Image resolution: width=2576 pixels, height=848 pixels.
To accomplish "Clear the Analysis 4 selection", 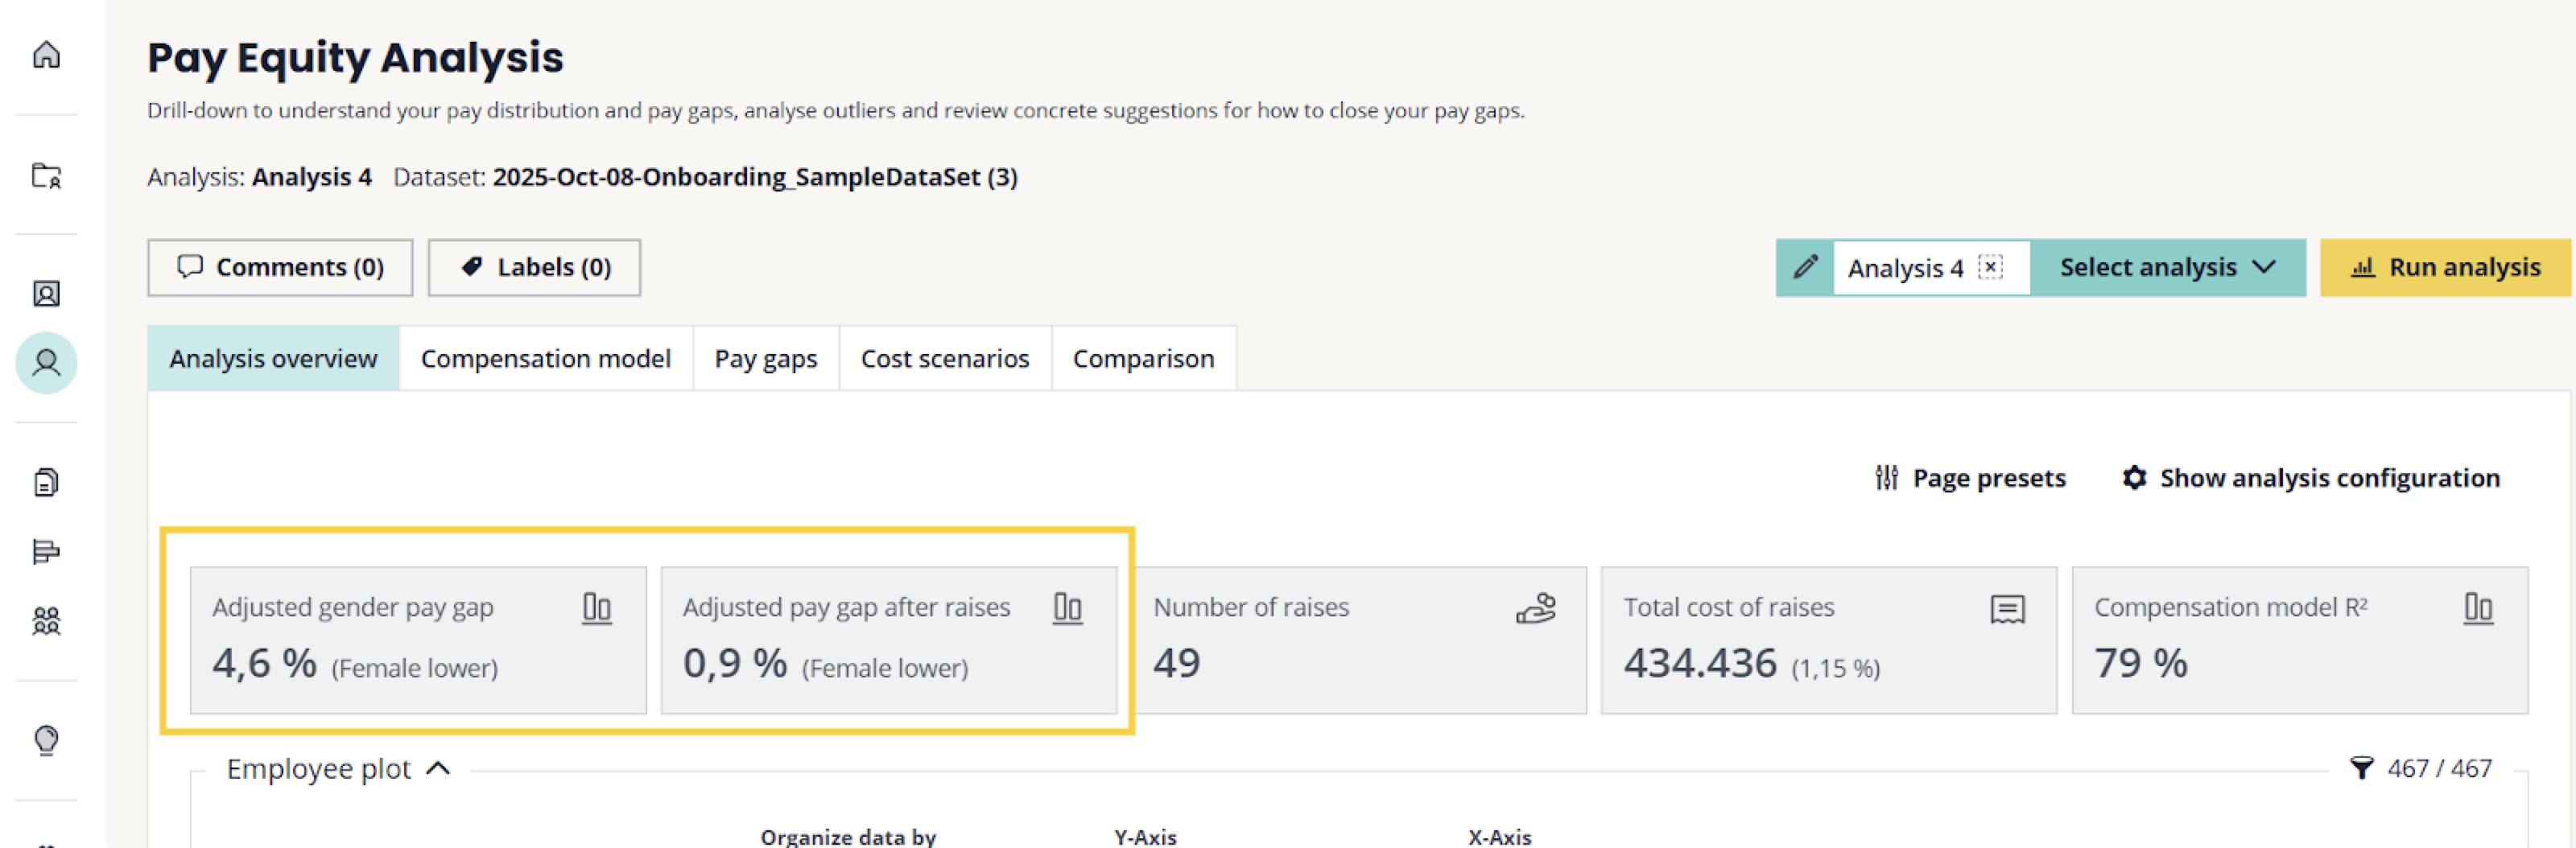I will tap(1991, 267).
